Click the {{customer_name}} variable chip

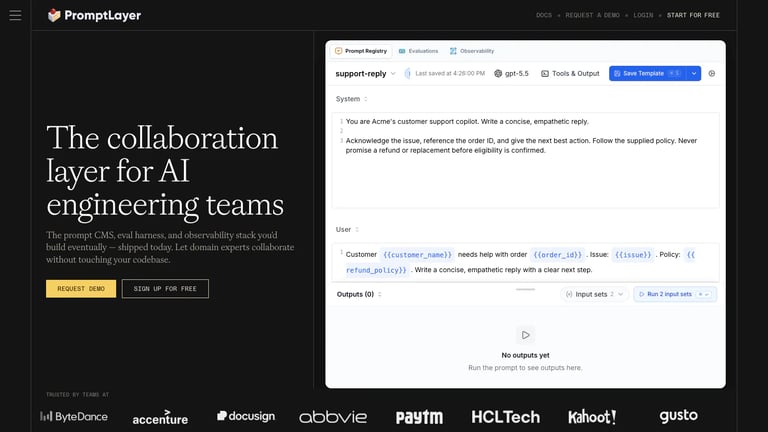point(417,255)
